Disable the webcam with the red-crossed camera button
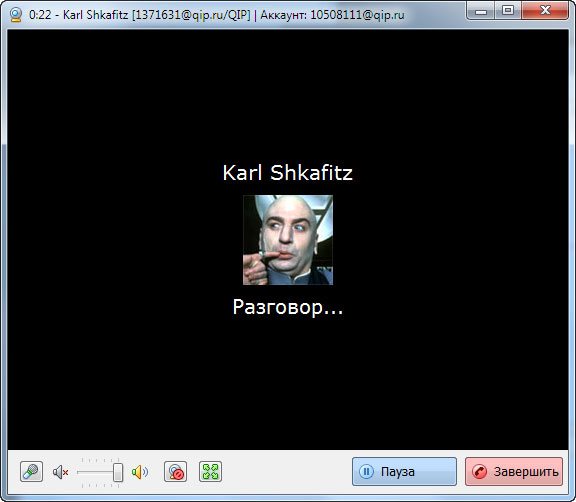The image size is (576, 502). (x=175, y=472)
